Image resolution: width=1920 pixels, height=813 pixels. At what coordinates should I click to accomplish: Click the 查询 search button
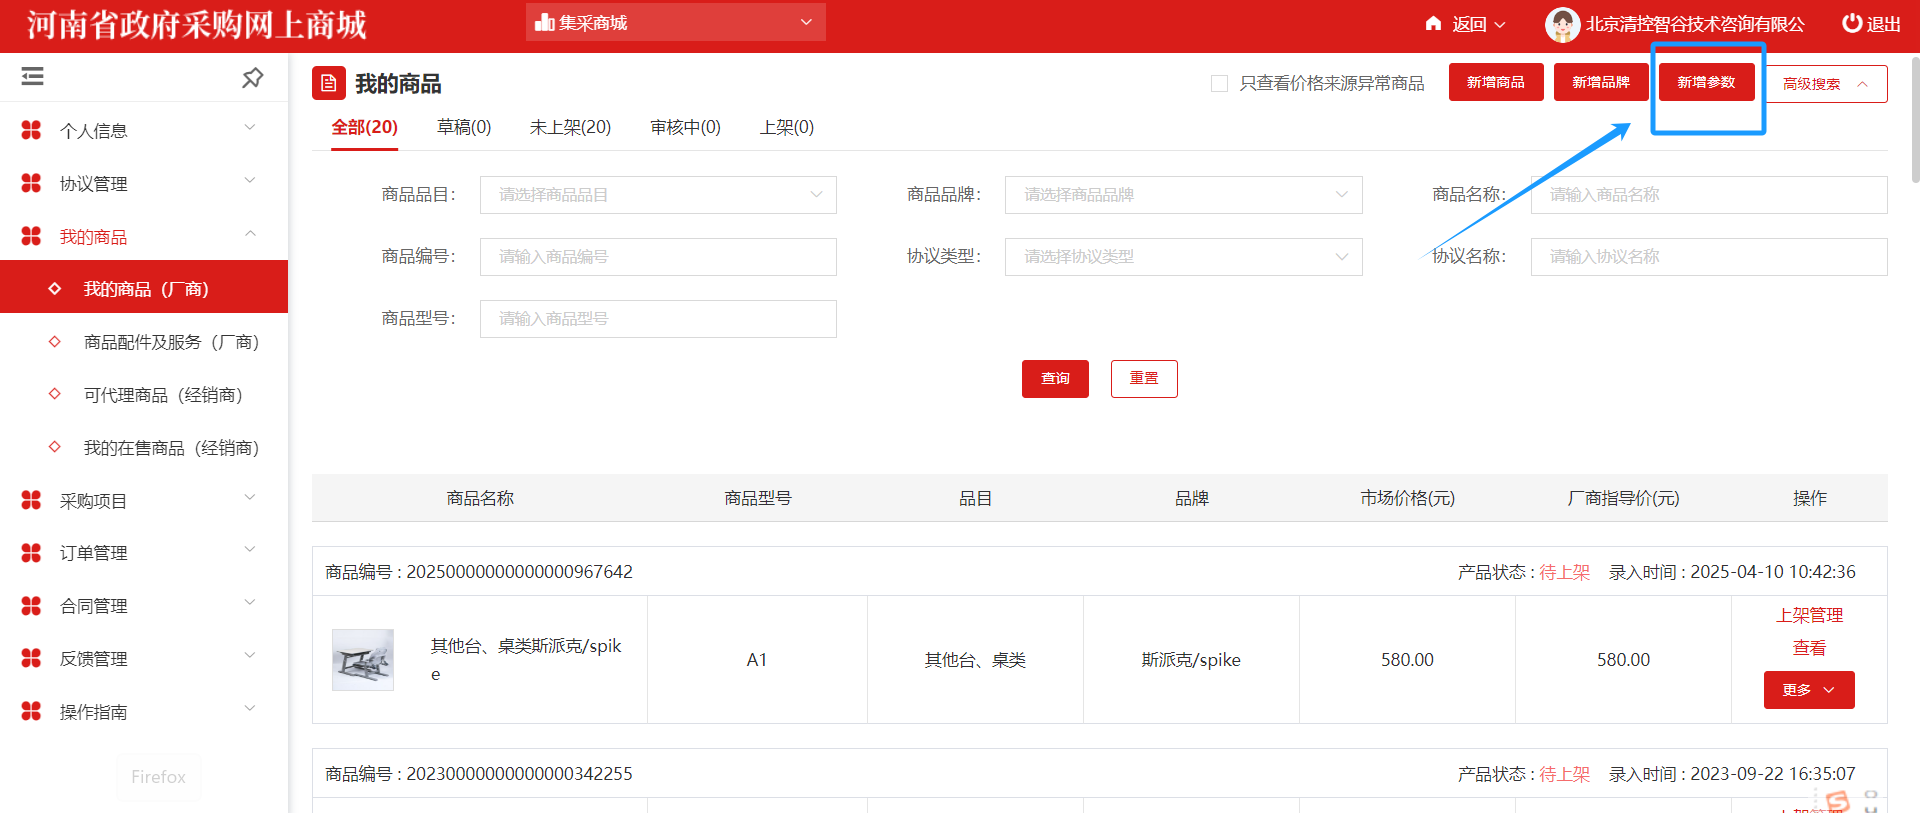coord(1055,379)
